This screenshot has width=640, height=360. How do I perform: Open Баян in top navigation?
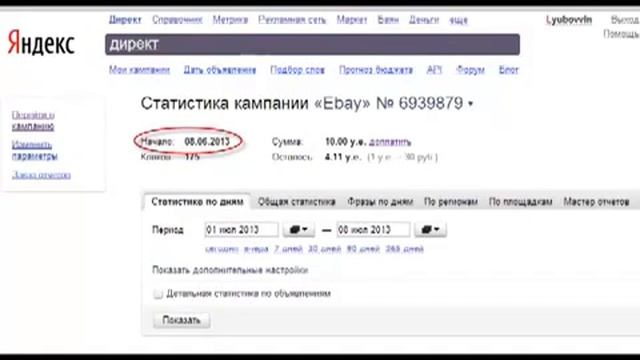tap(388, 20)
